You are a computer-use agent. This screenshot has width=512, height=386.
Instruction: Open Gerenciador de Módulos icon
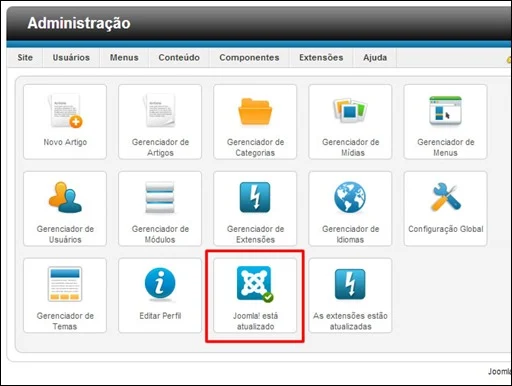160,197
